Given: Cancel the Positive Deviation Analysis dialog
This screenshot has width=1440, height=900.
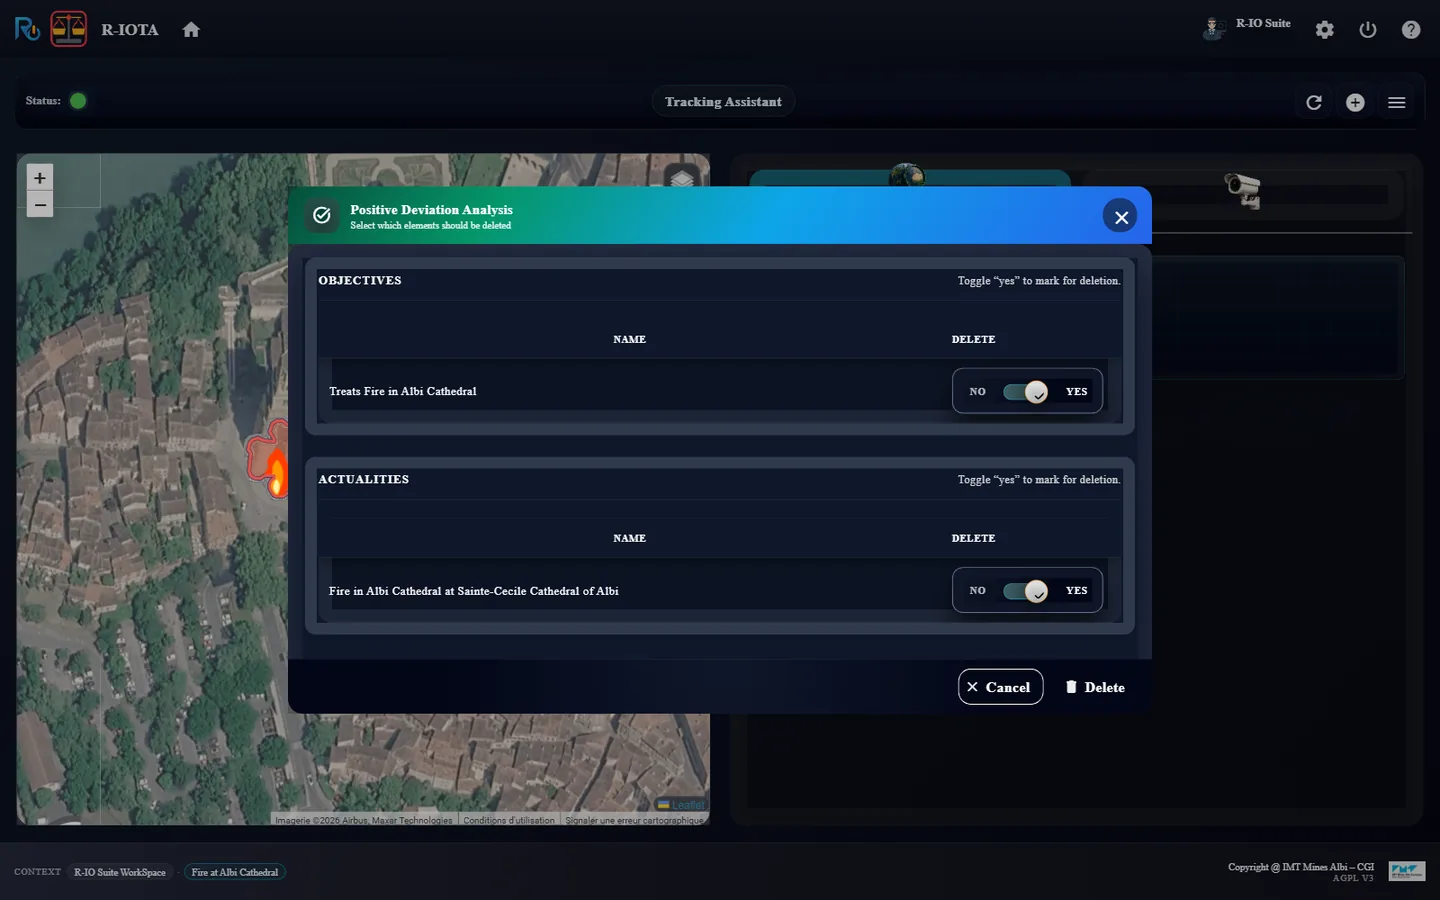Looking at the screenshot, I should (1000, 687).
